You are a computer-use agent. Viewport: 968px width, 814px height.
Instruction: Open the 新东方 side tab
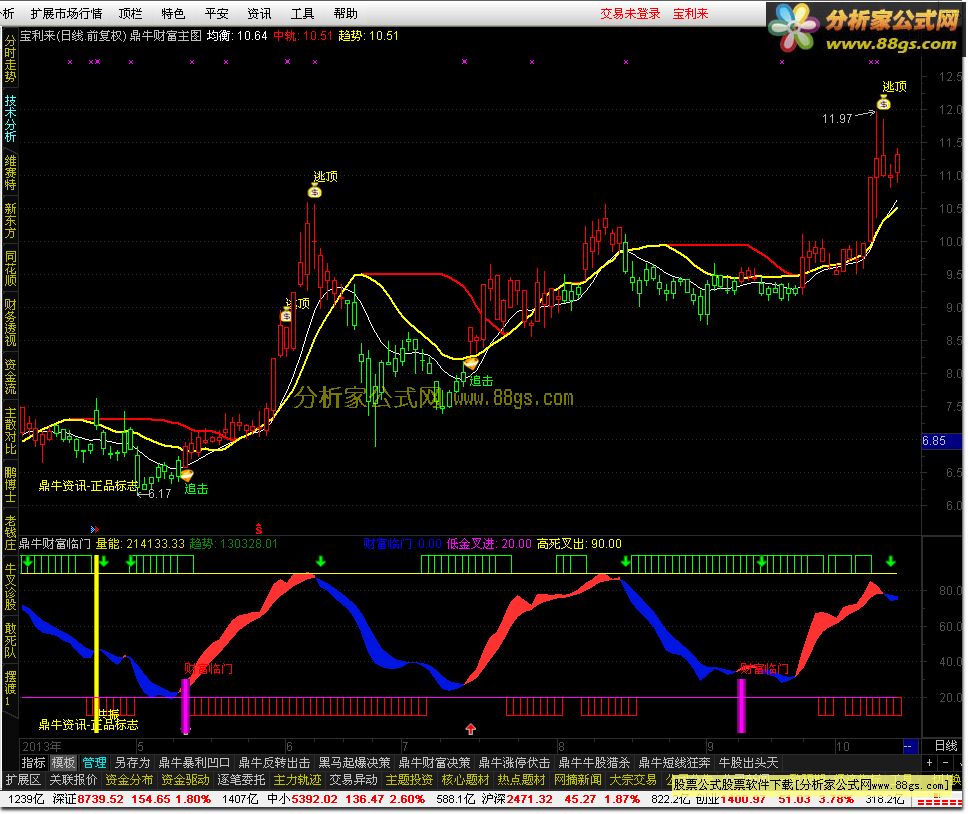[x=10, y=220]
